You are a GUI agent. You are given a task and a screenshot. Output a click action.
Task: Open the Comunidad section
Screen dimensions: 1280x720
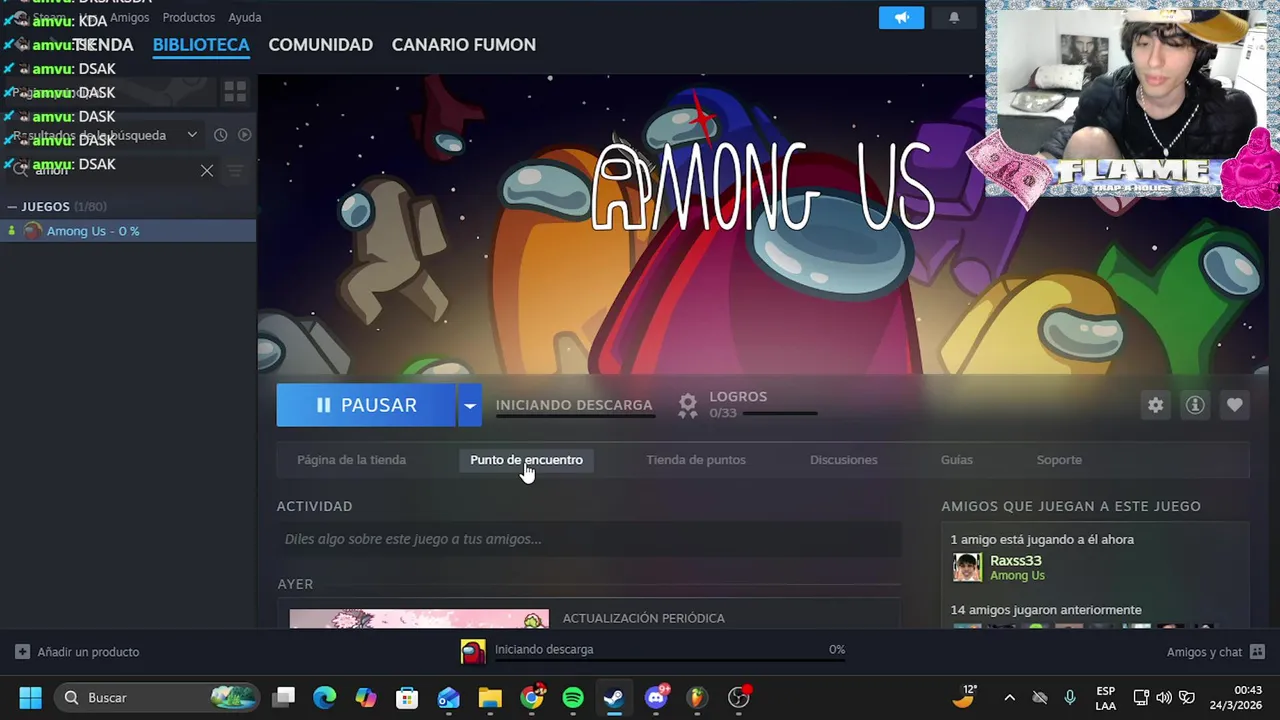(x=320, y=45)
